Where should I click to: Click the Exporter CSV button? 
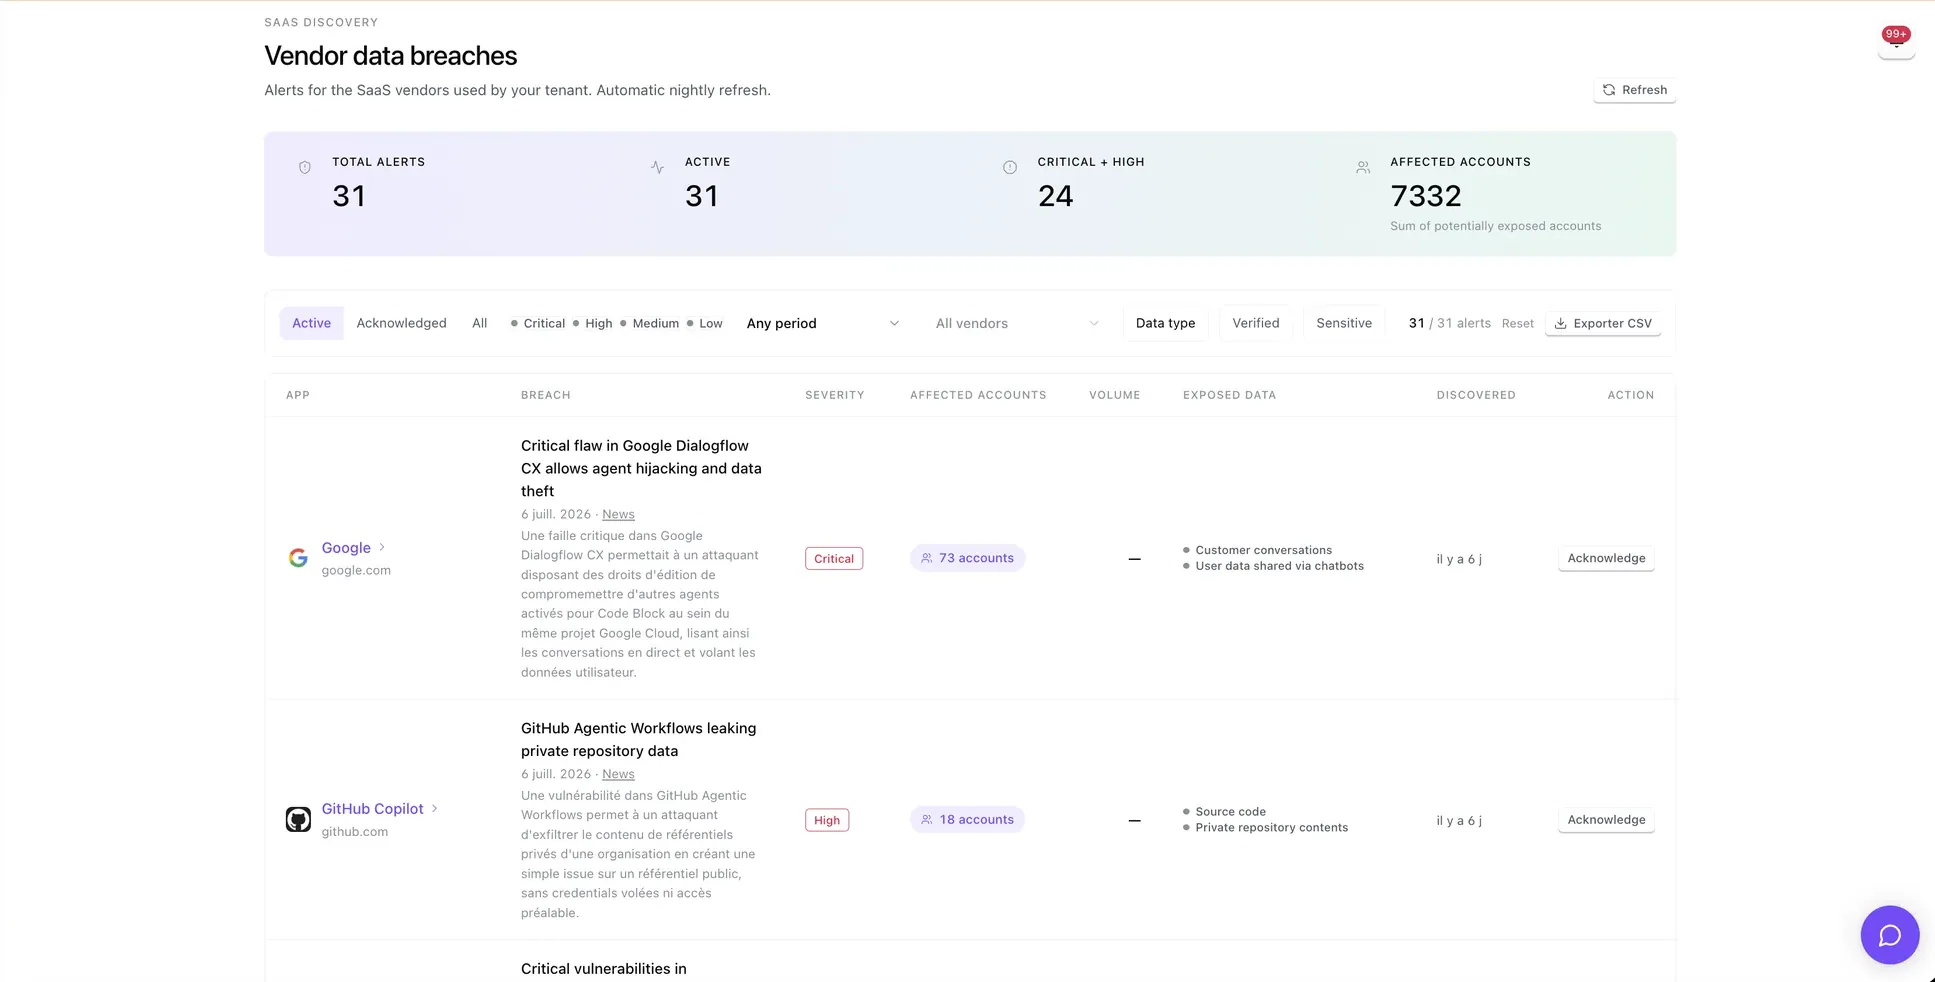pos(1603,323)
